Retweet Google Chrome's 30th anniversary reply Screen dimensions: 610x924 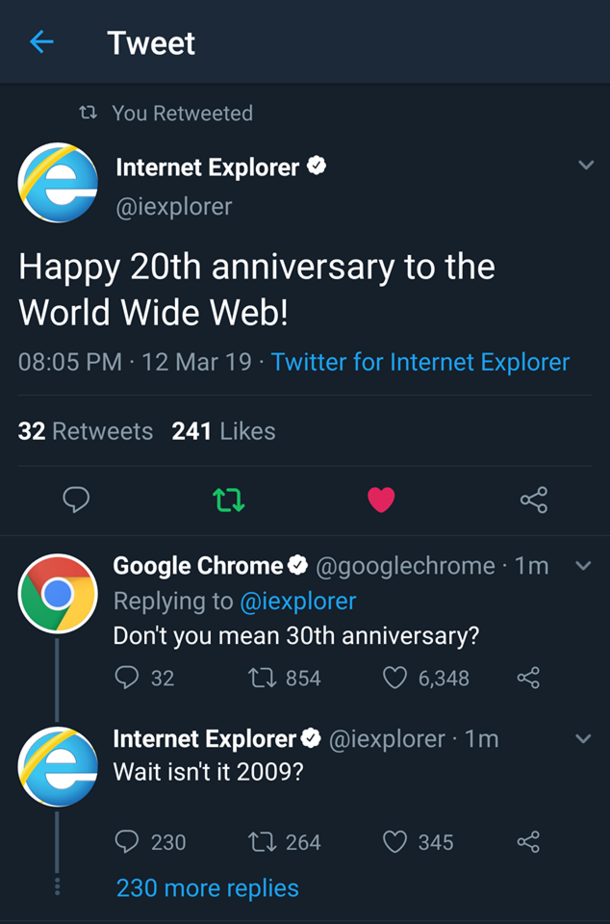(285, 678)
